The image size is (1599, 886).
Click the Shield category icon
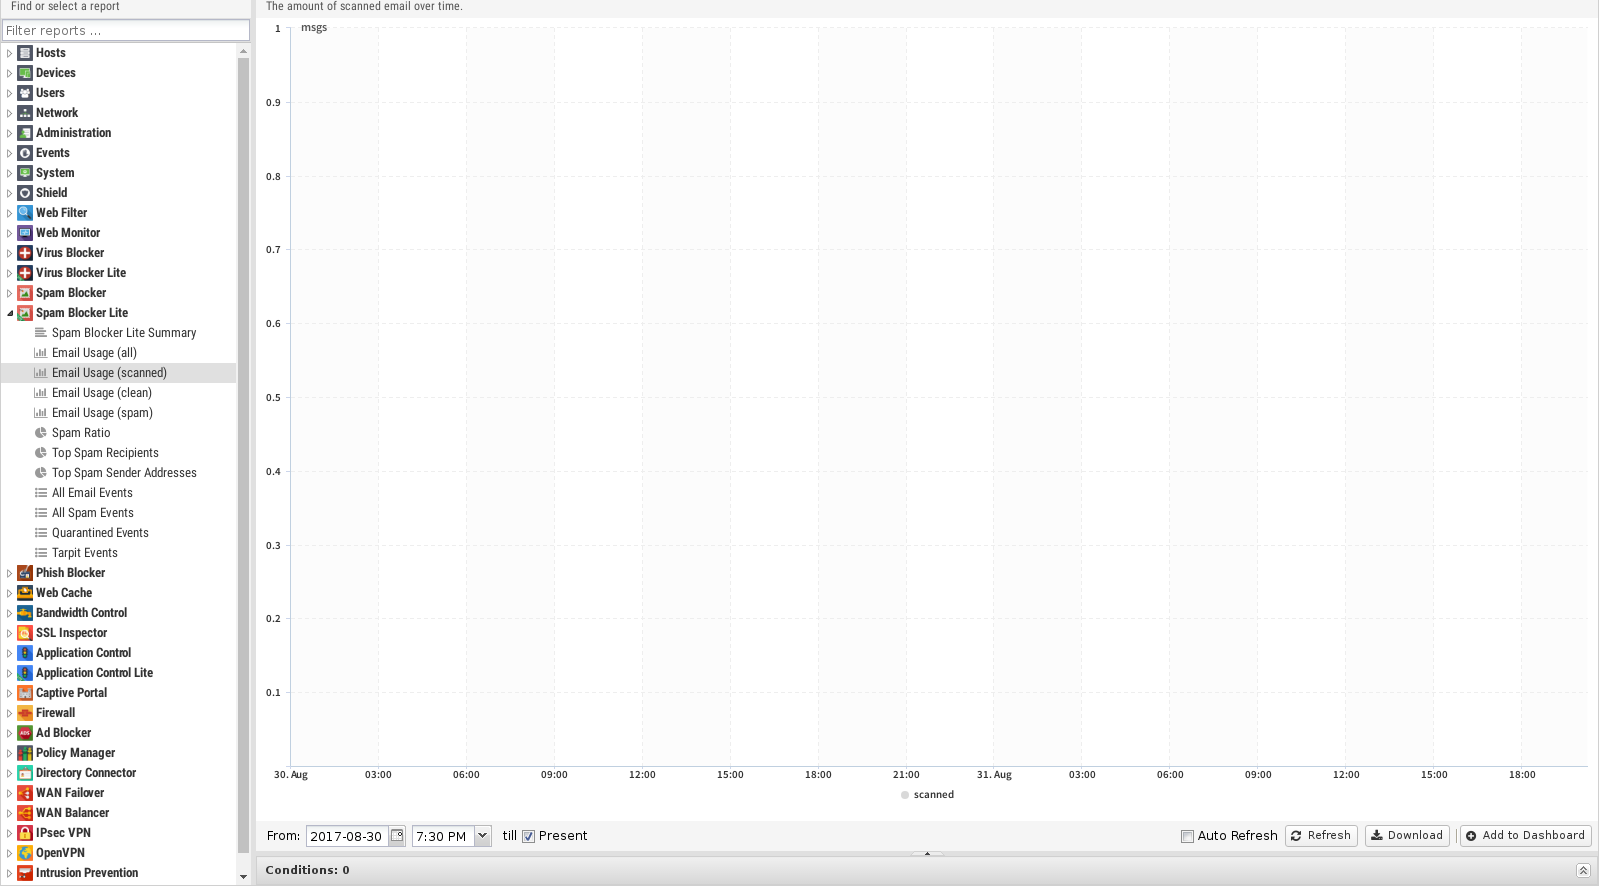[x=25, y=193]
